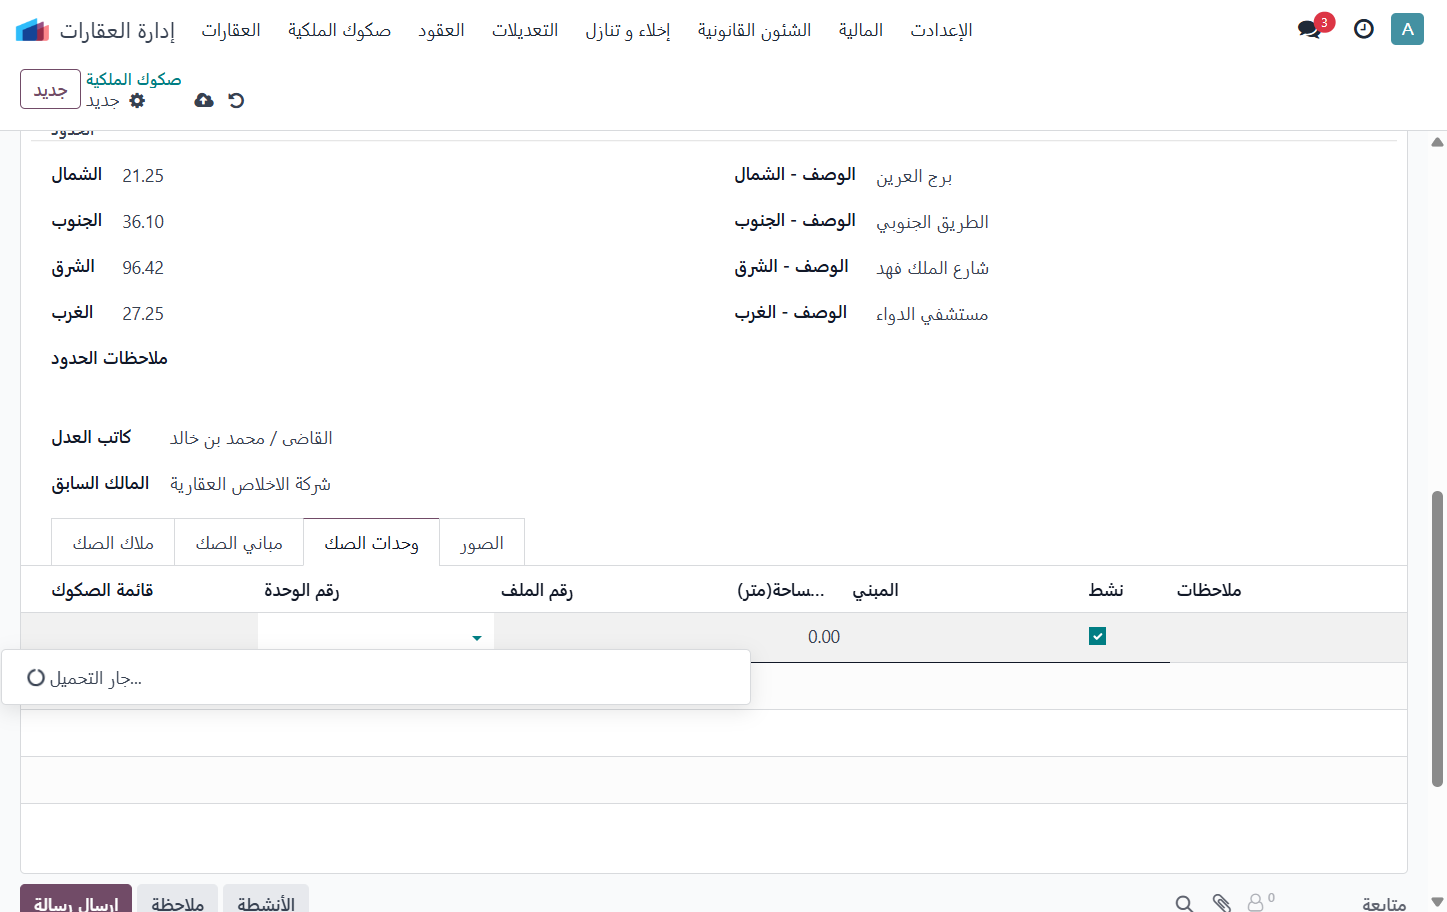Select the وحدات الصك tab
Screen dimensions: 1447x912
(371, 543)
